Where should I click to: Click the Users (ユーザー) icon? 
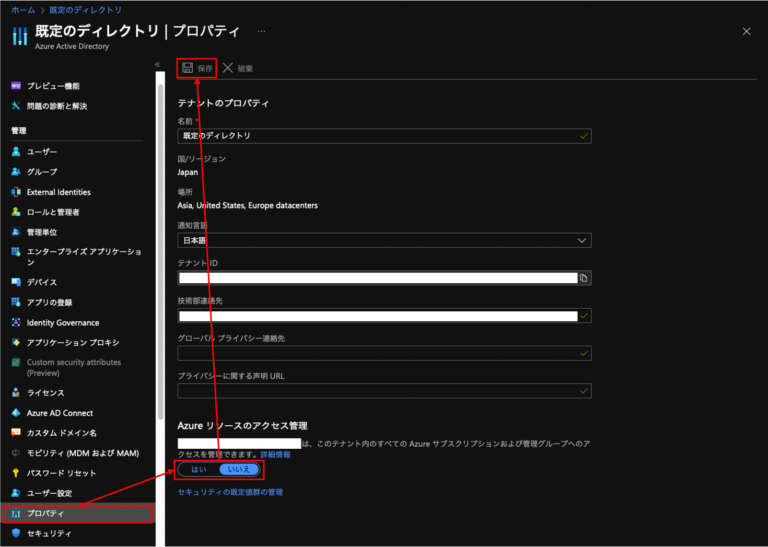[16, 151]
